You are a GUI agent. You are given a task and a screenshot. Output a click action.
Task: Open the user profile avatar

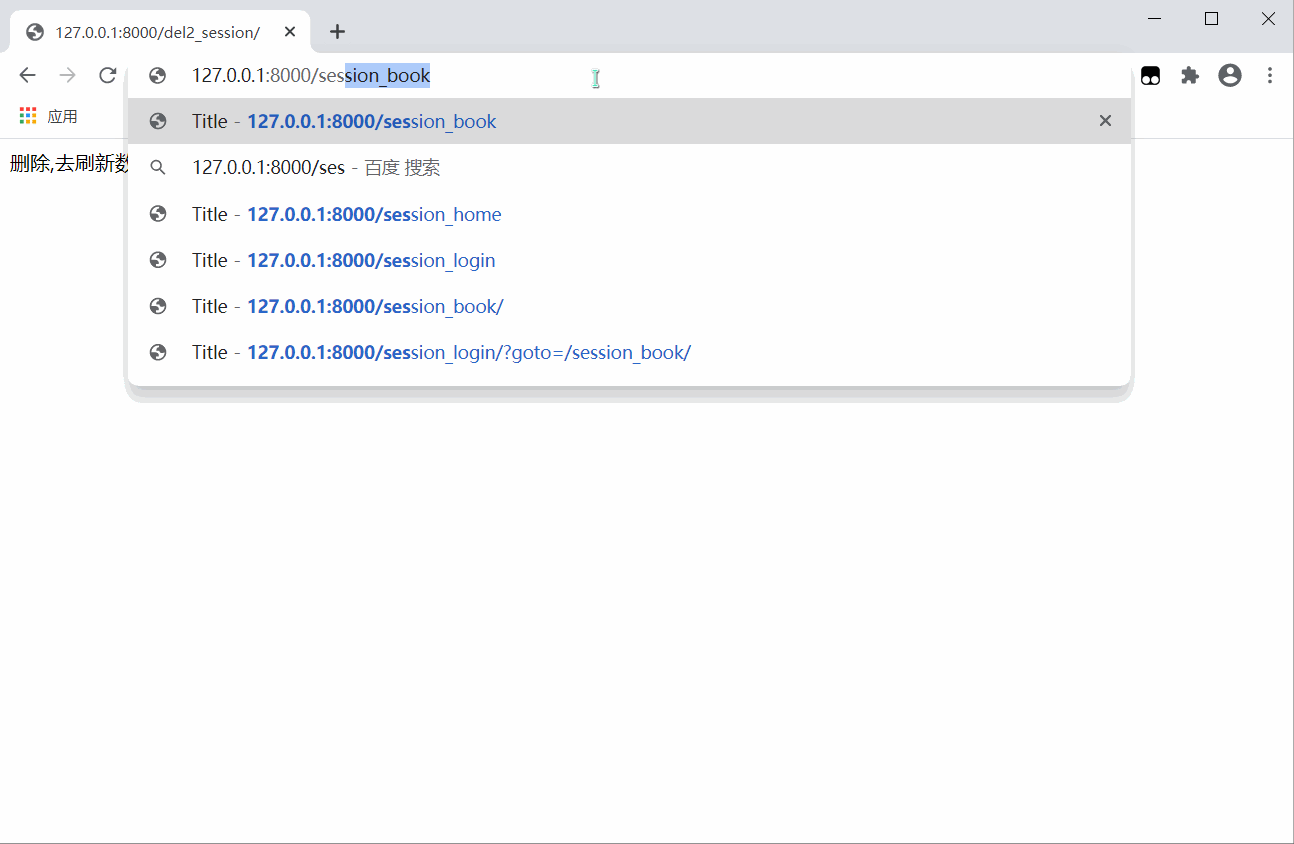[1229, 75]
